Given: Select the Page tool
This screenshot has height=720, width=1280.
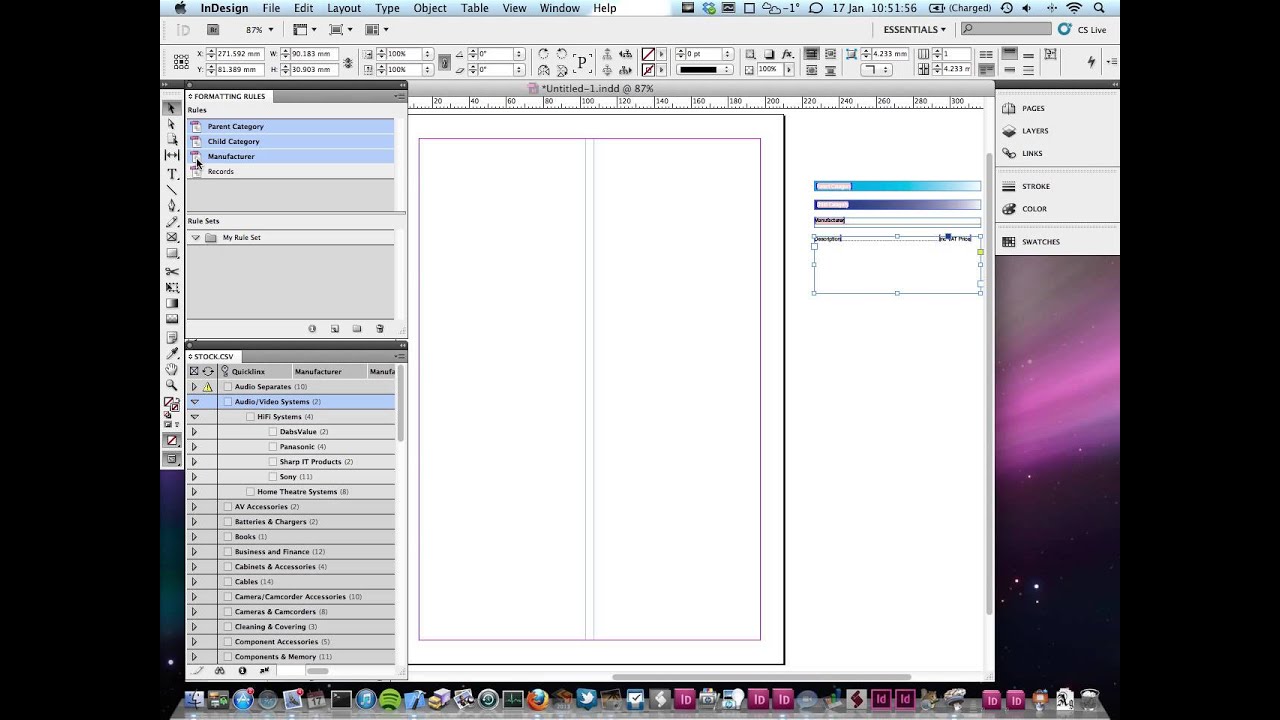Looking at the screenshot, I should click(171, 140).
